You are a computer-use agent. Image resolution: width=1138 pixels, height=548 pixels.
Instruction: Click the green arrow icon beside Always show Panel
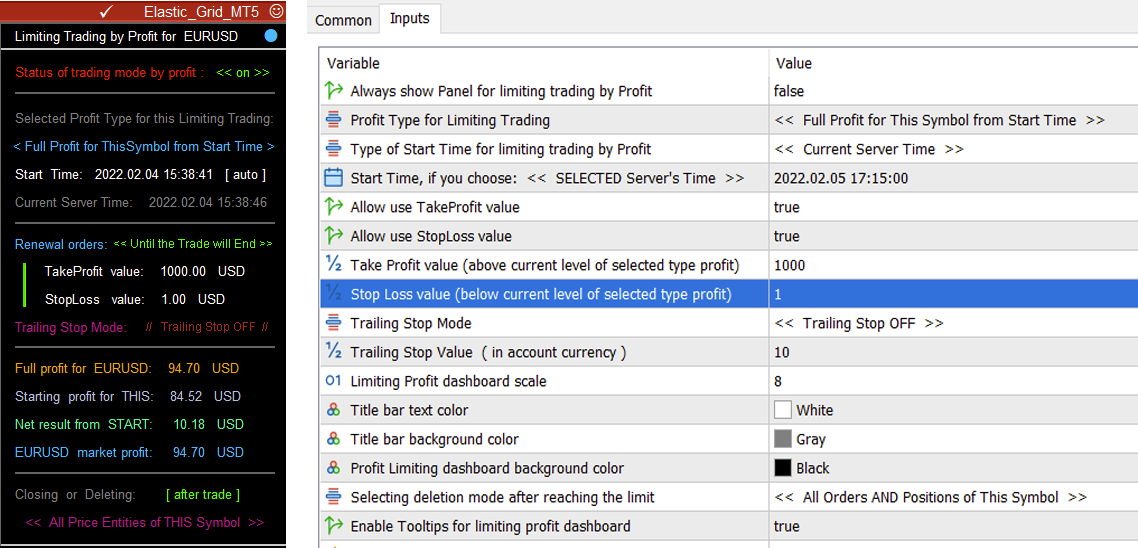click(x=333, y=91)
